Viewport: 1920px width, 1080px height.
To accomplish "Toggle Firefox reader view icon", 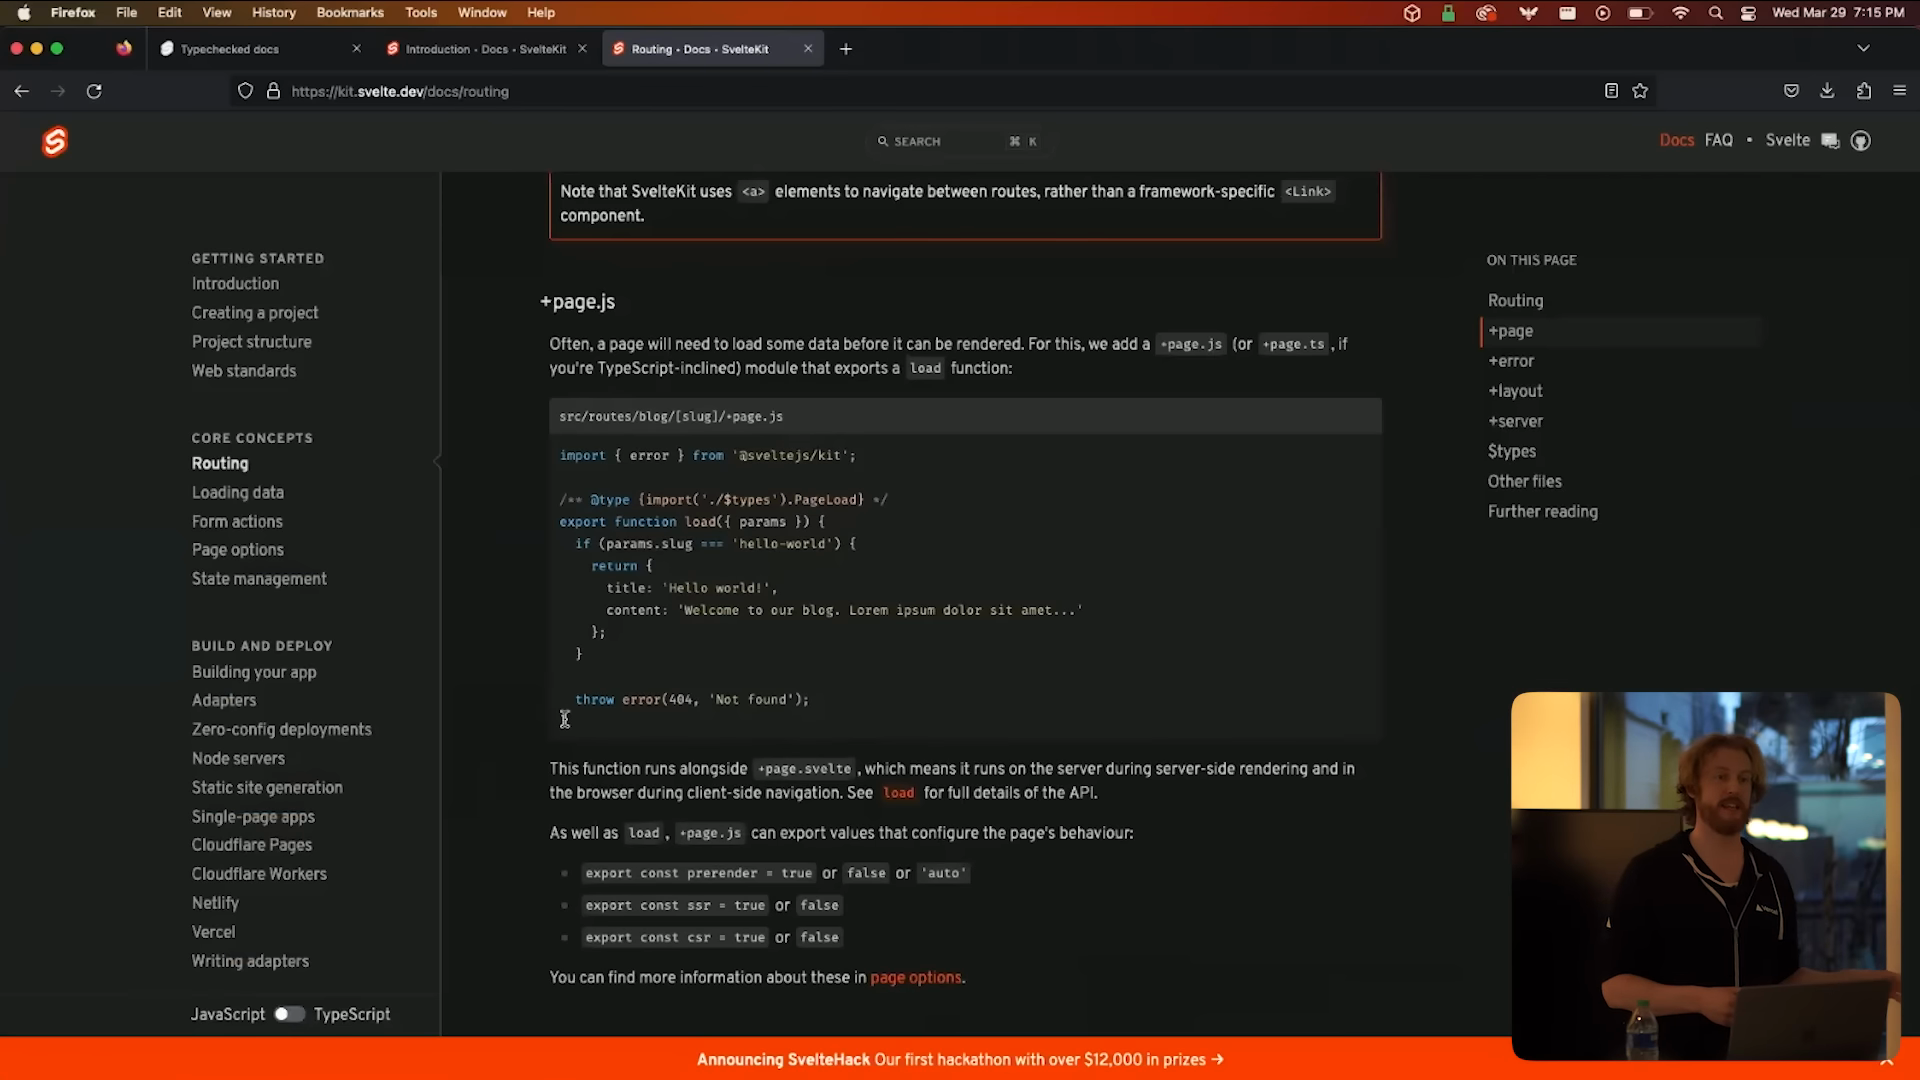I will point(1611,91).
